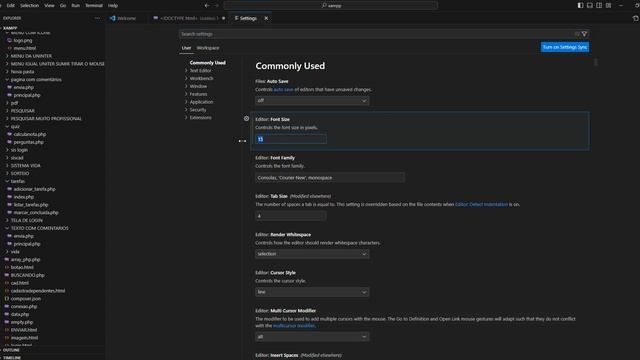Toggle the secondary sidebar layout icon
The image size is (640, 360).
pyautogui.click(x=599, y=5)
